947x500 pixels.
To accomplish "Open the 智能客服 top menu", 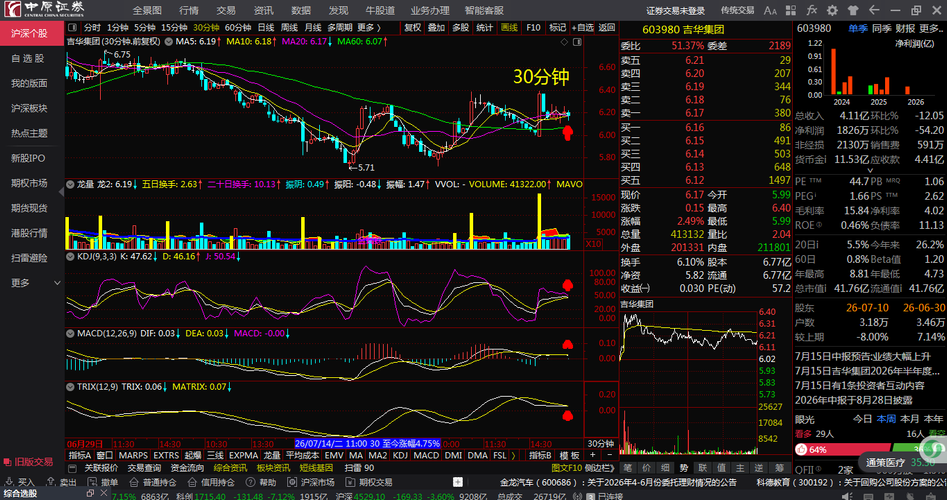I will 484,10.
